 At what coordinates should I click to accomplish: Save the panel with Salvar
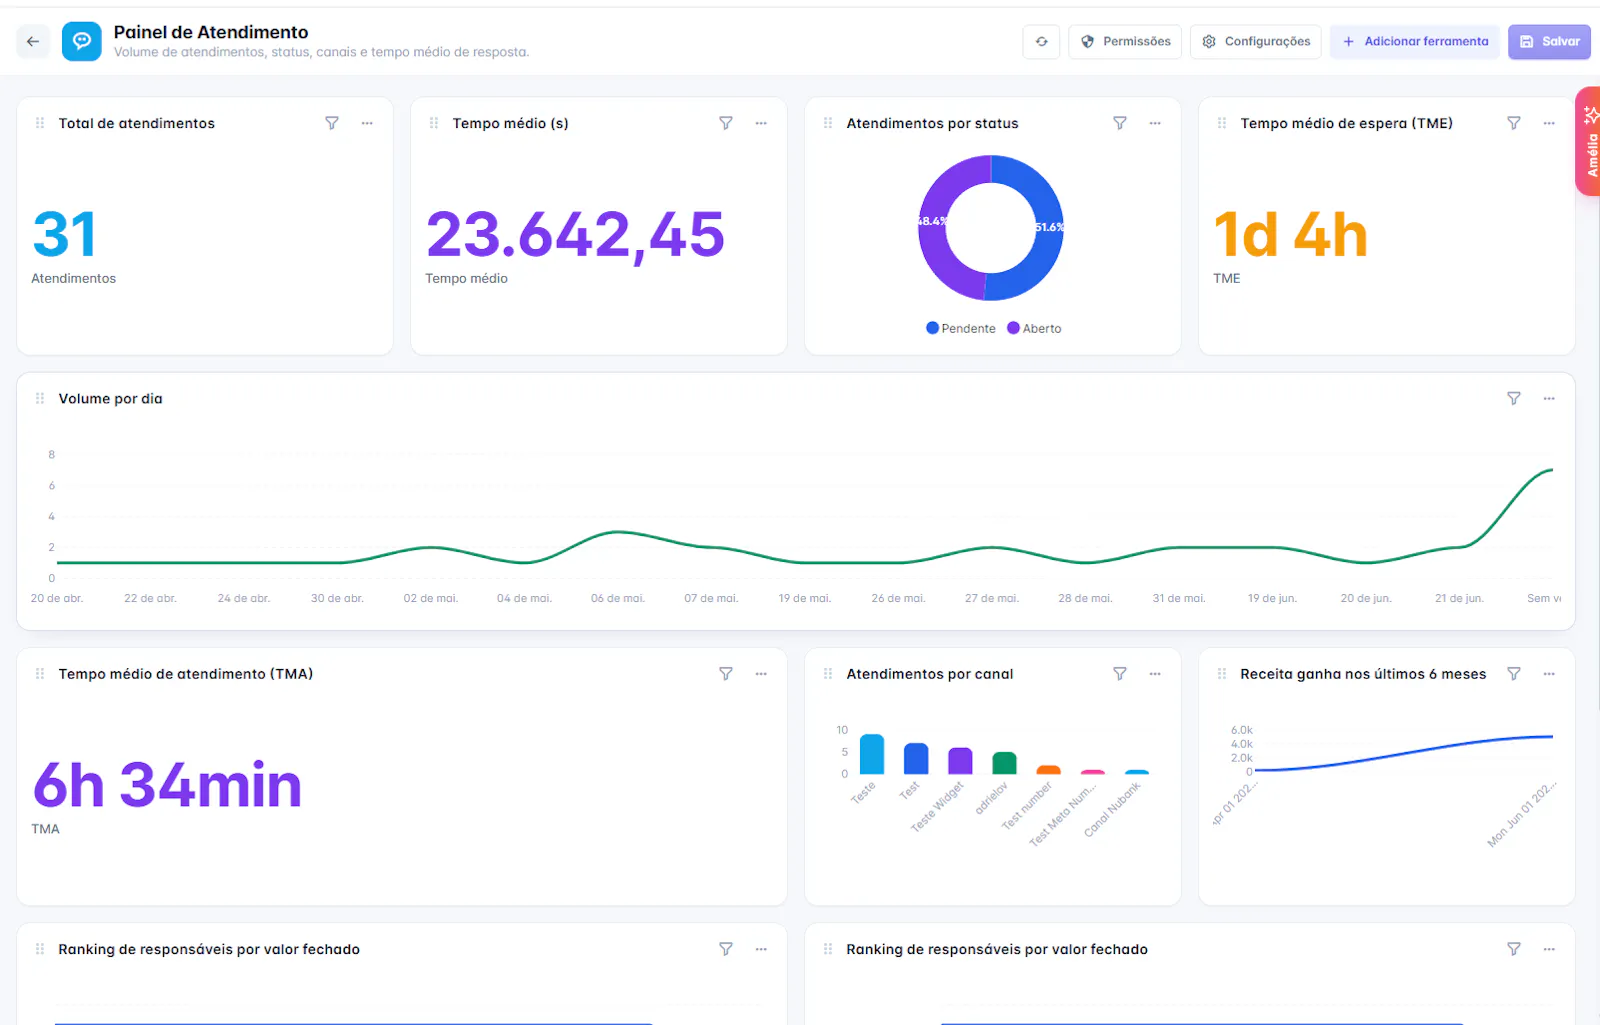pyautogui.click(x=1549, y=41)
